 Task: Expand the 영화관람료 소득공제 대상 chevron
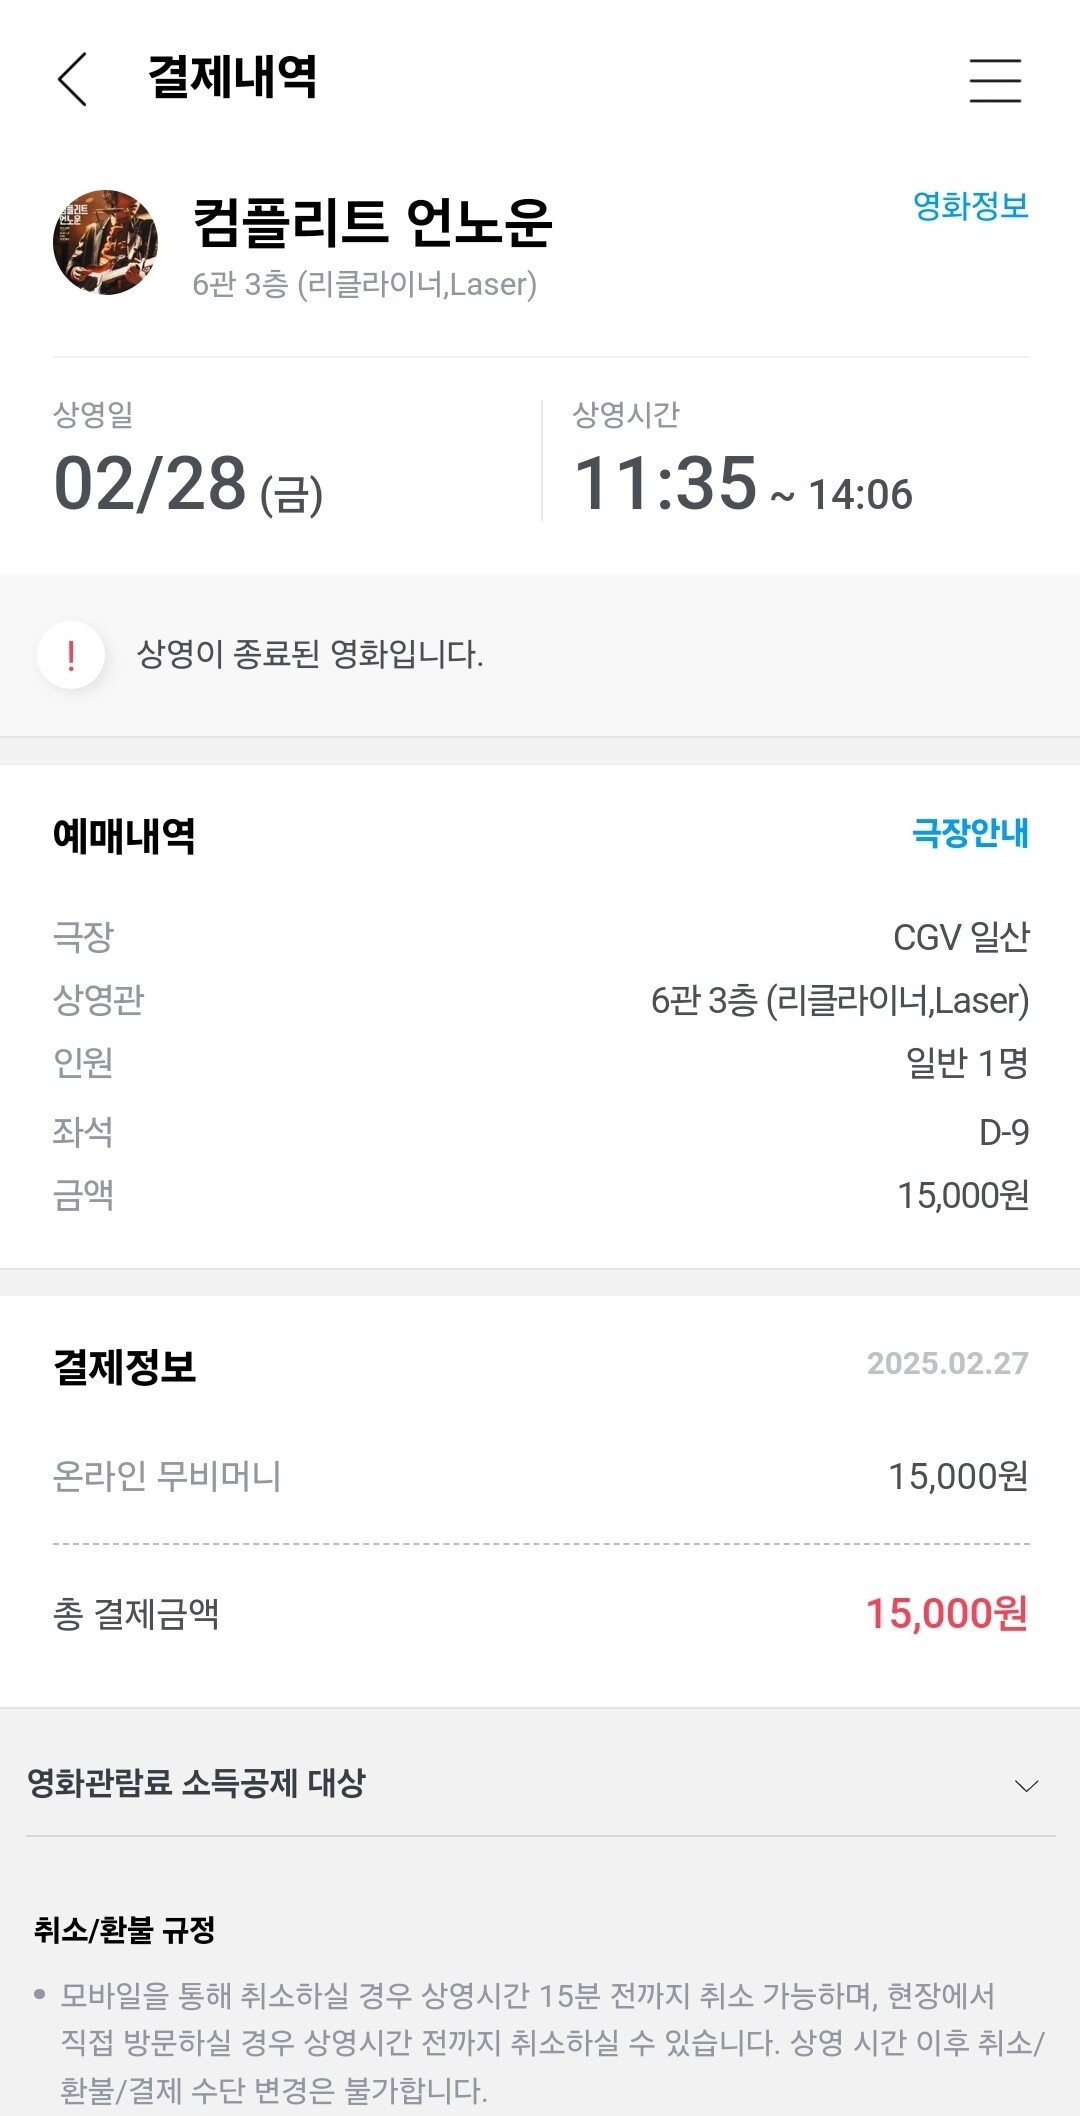[x=1026, y=1785]
